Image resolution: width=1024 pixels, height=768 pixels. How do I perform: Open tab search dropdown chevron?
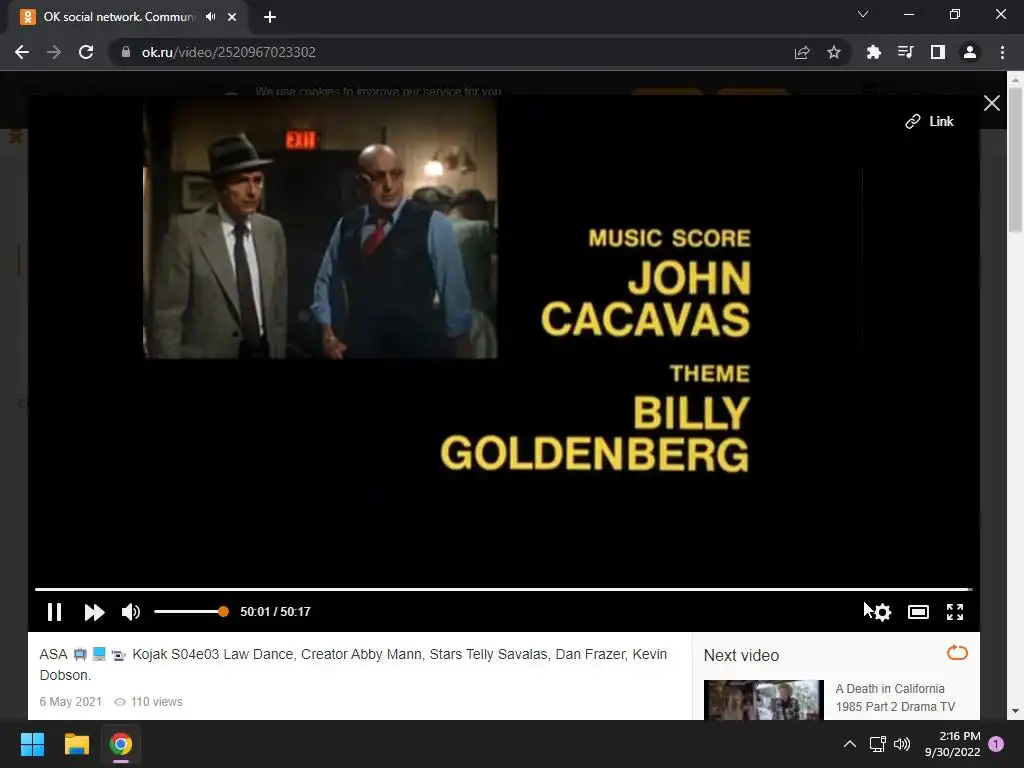(x=863, y=14)
